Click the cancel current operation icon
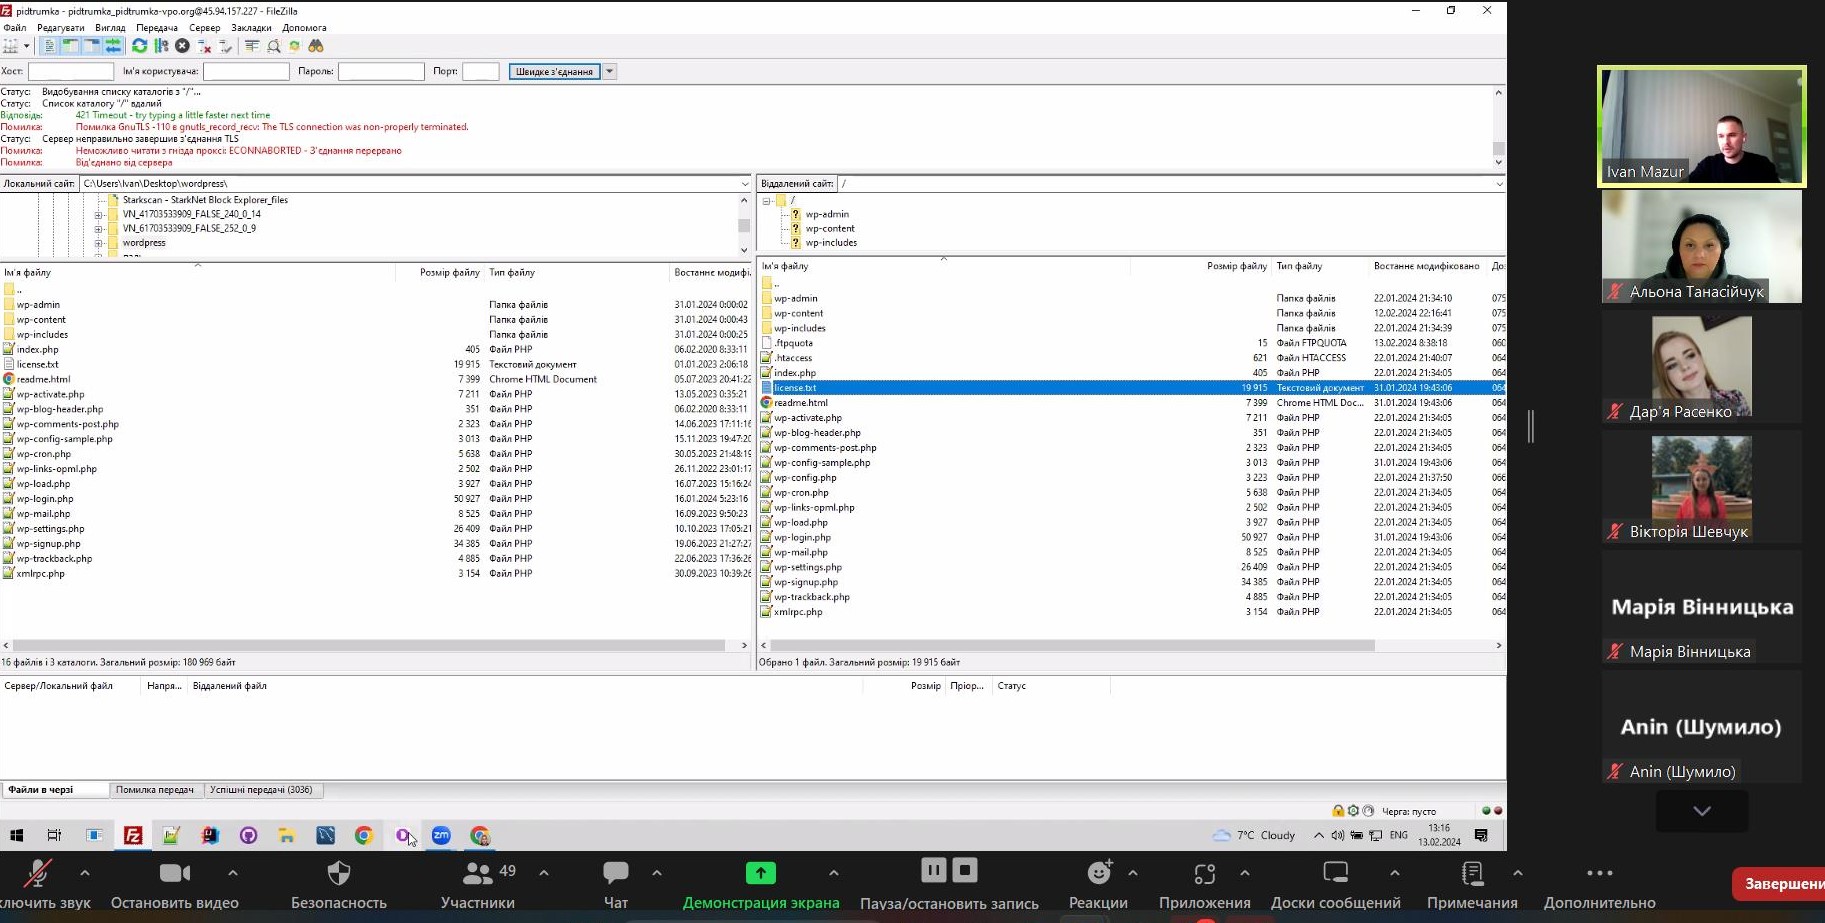Image resolution: width=1825 pixels, height=923 pixels. point(182,46)
